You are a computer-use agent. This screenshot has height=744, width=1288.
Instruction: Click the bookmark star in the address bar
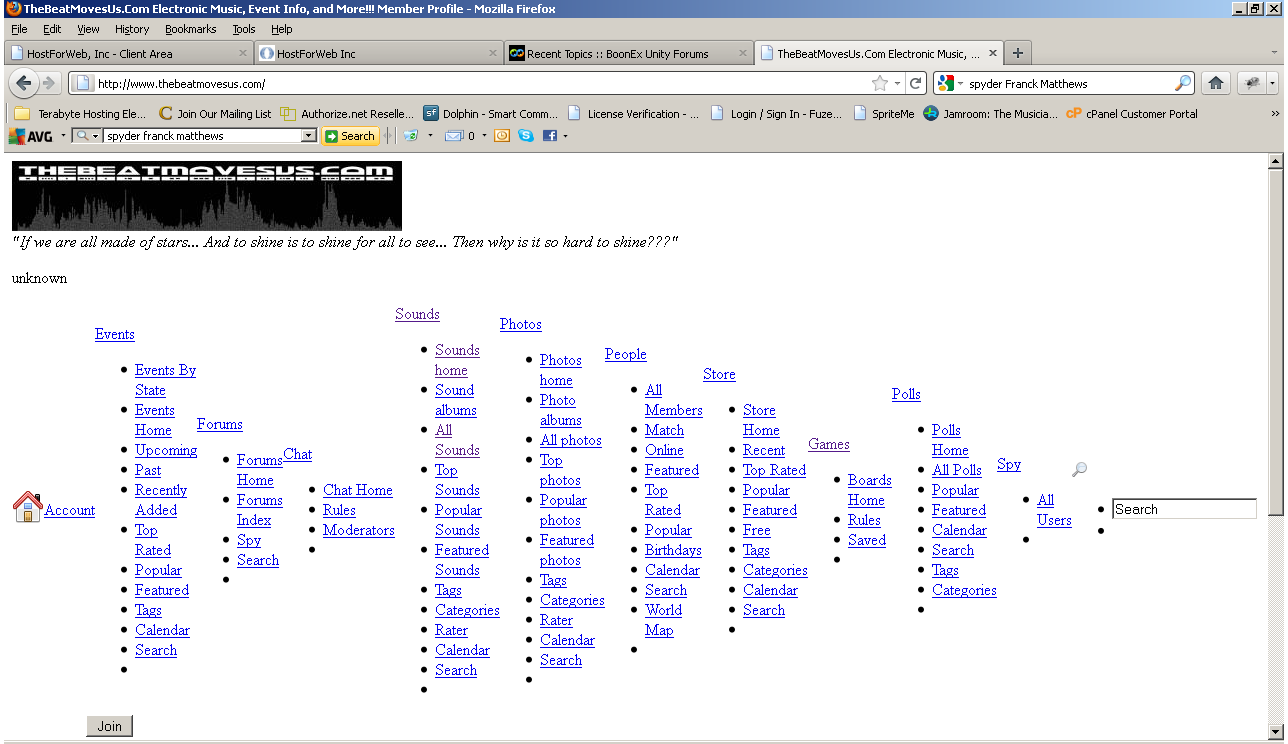point(879,84)
